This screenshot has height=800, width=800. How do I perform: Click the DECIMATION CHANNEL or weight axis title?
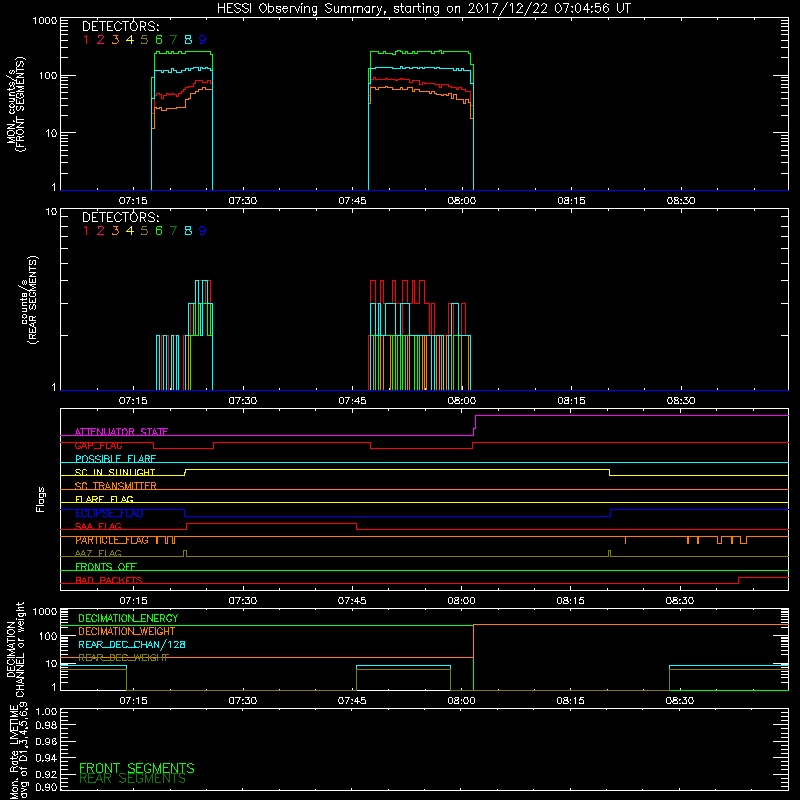(15, 650)
